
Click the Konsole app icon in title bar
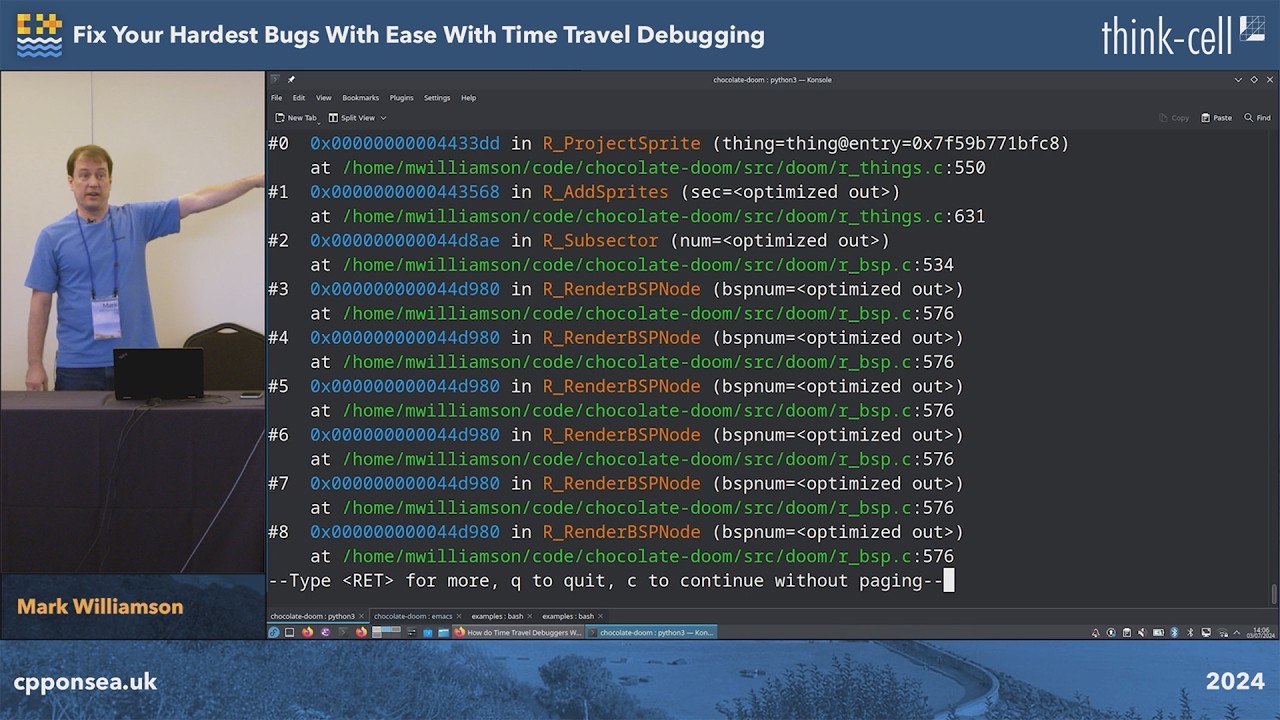pos(275,80)
